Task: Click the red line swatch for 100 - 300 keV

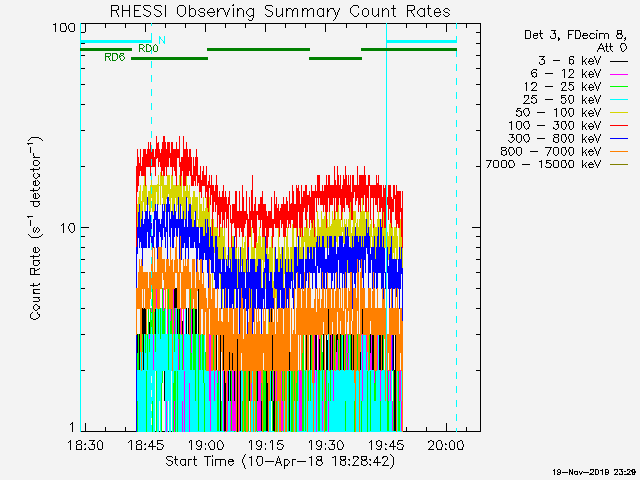Action: (619, 127)
